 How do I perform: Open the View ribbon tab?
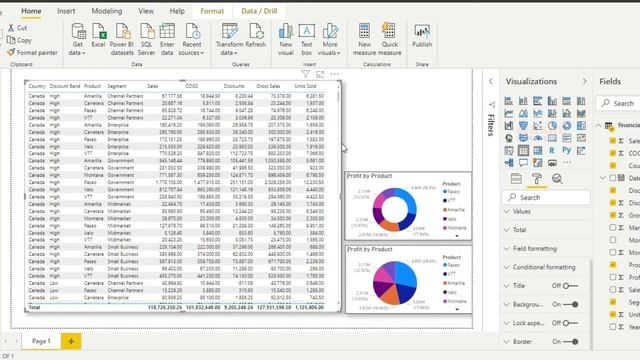click(146, 11)
